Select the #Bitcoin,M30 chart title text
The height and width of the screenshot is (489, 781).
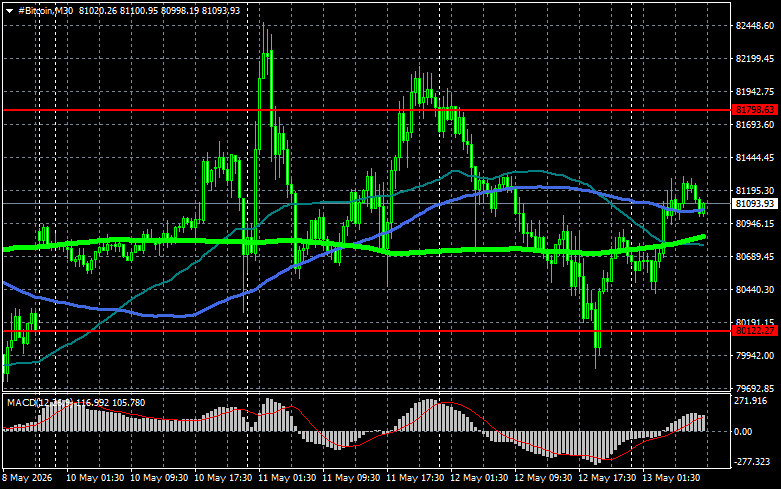tap(45, 10)
